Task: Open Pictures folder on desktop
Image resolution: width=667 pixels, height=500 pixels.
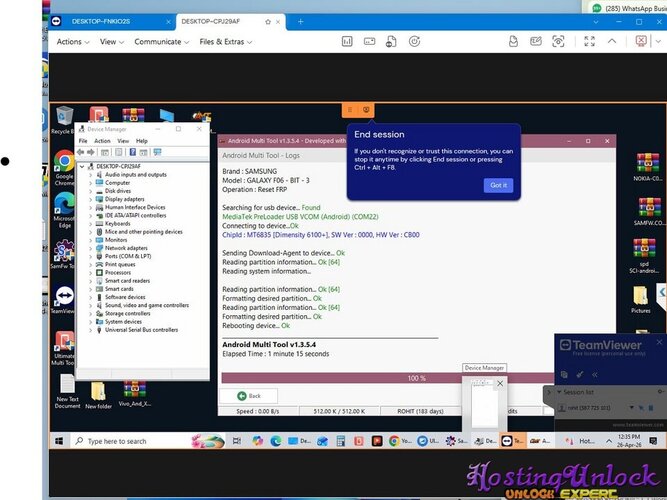Action: [641, 300]
